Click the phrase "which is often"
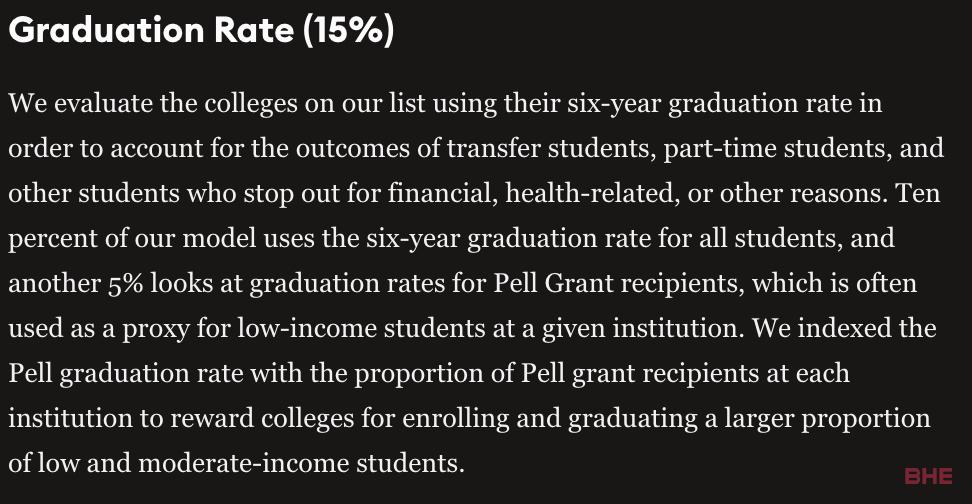 (x=834, y=283)
